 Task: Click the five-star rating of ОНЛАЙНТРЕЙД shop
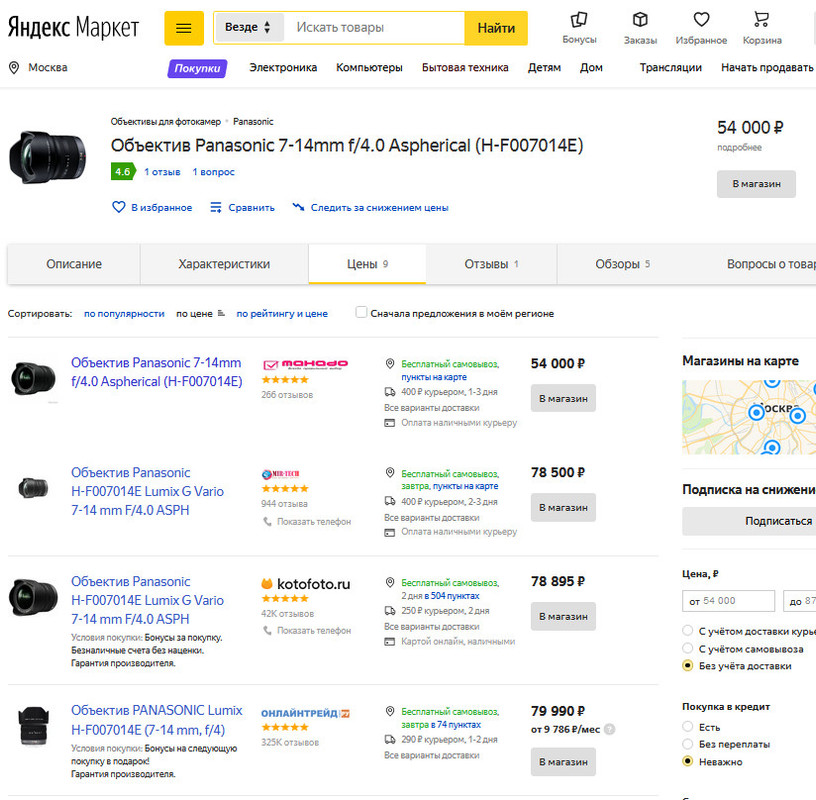click(x=285, y=727)
